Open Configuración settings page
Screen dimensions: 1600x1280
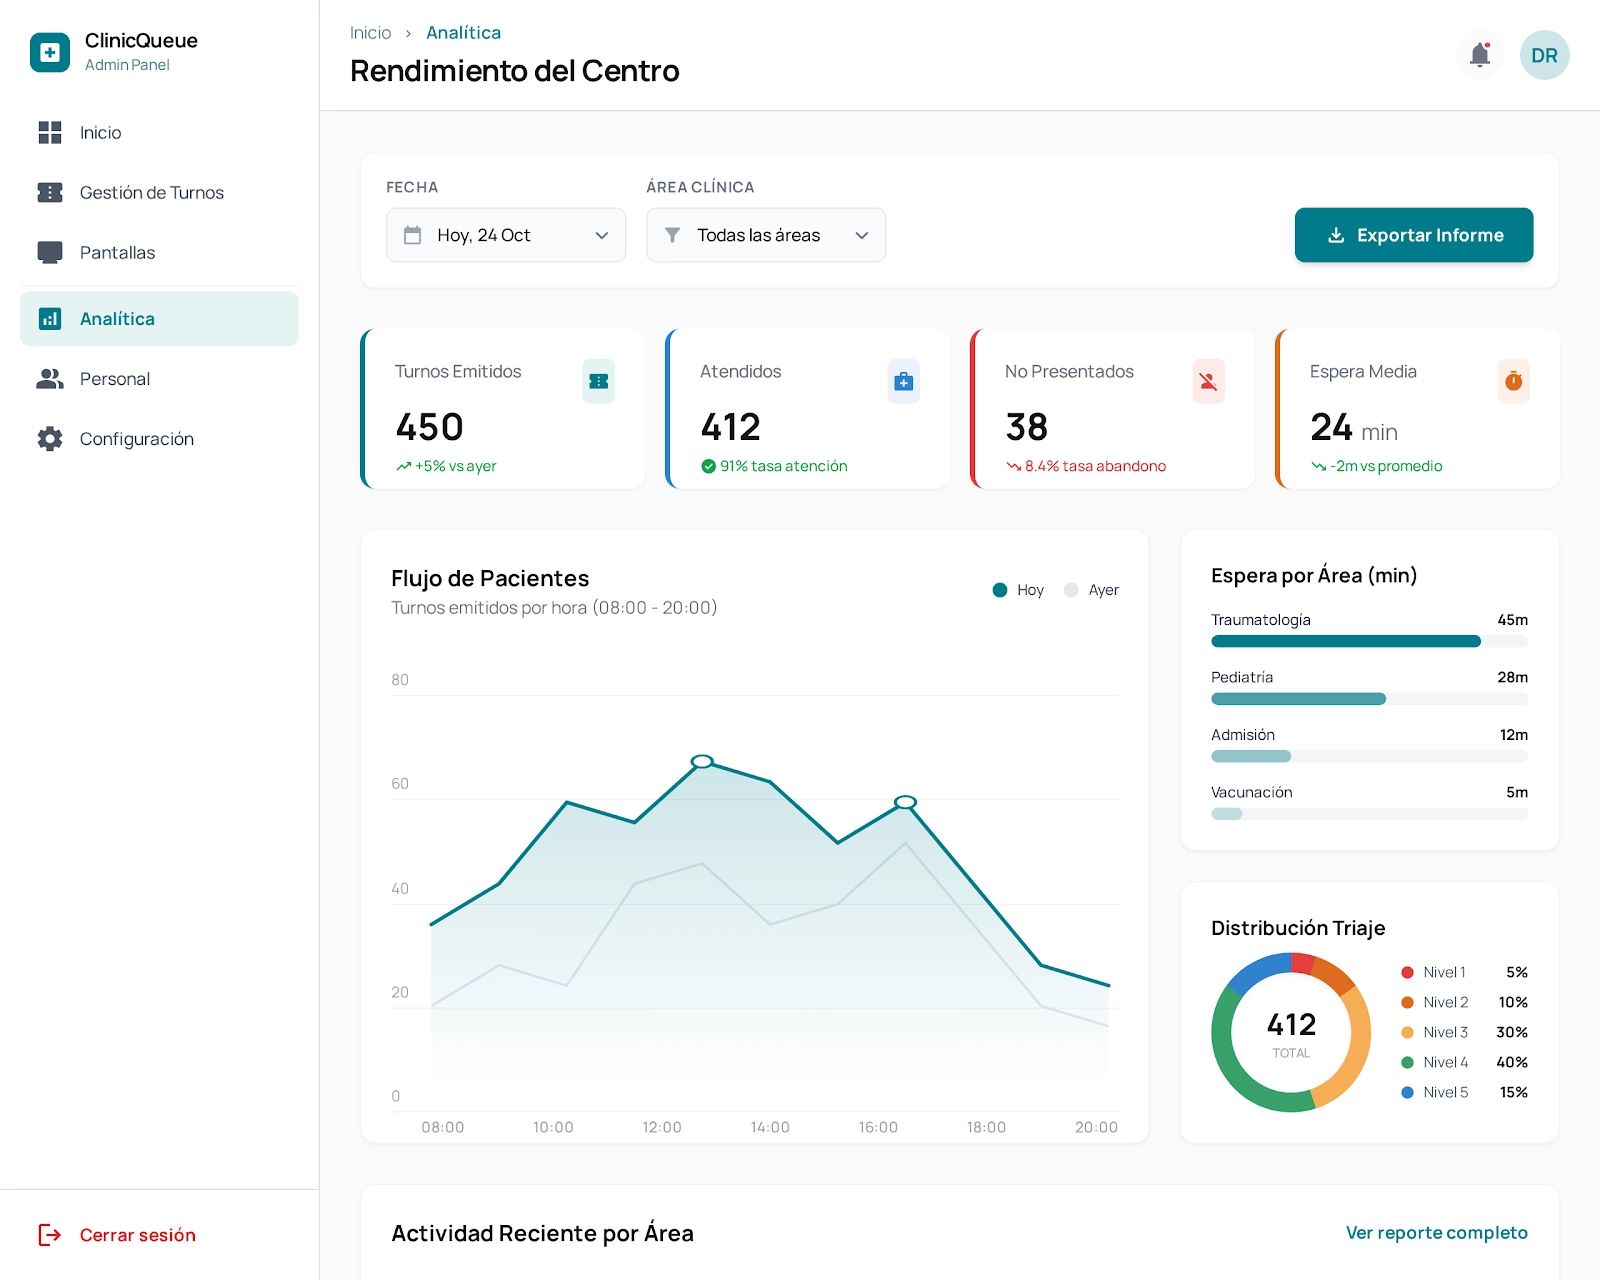click(159, 439)
